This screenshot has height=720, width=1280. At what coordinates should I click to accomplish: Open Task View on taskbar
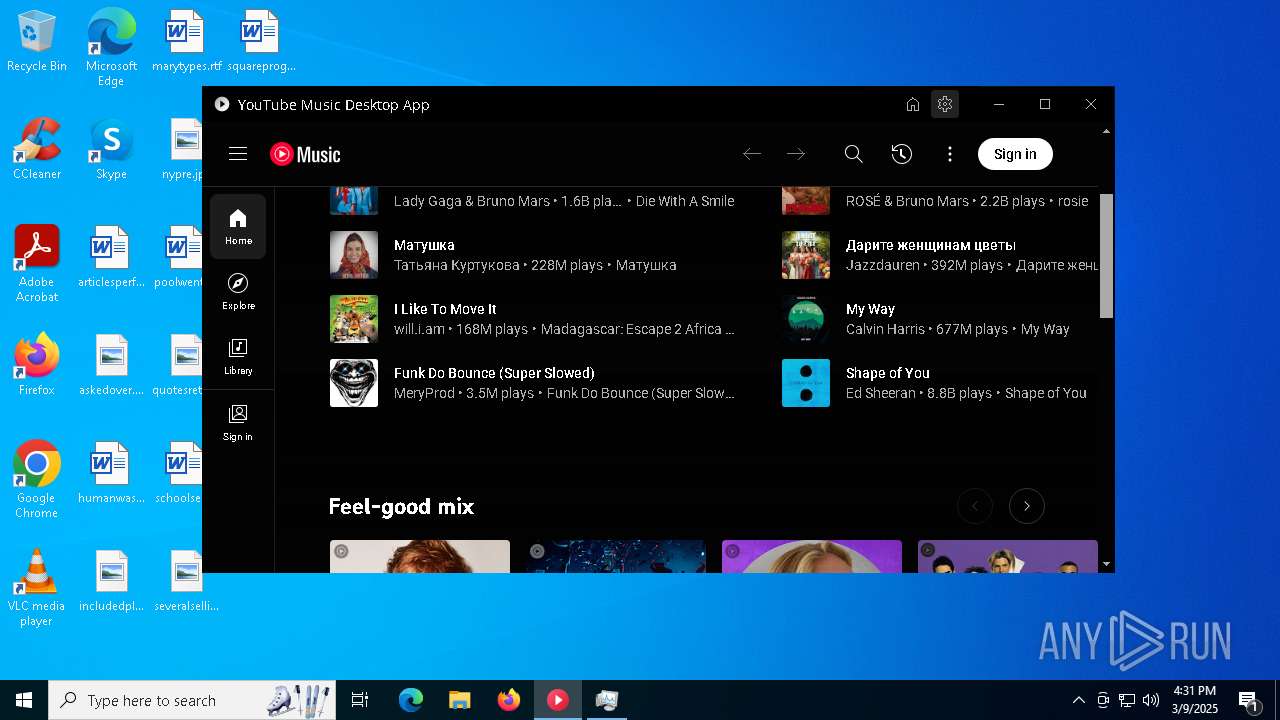pos(360,700)
